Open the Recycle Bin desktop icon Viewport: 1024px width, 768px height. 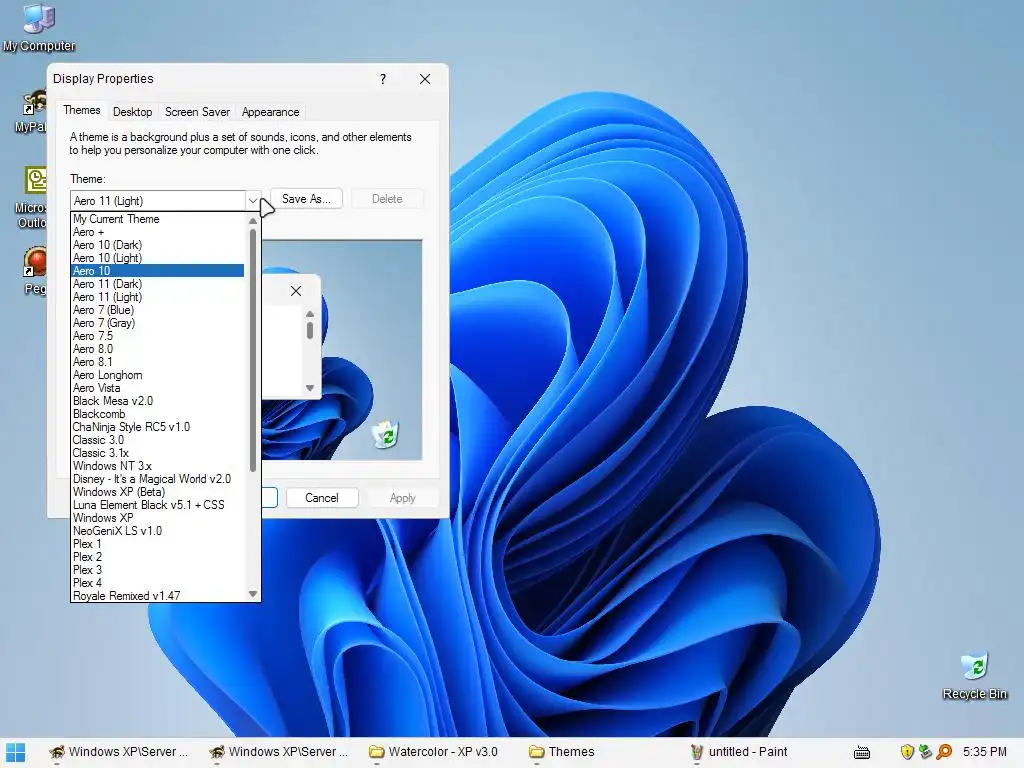point(974,676)
